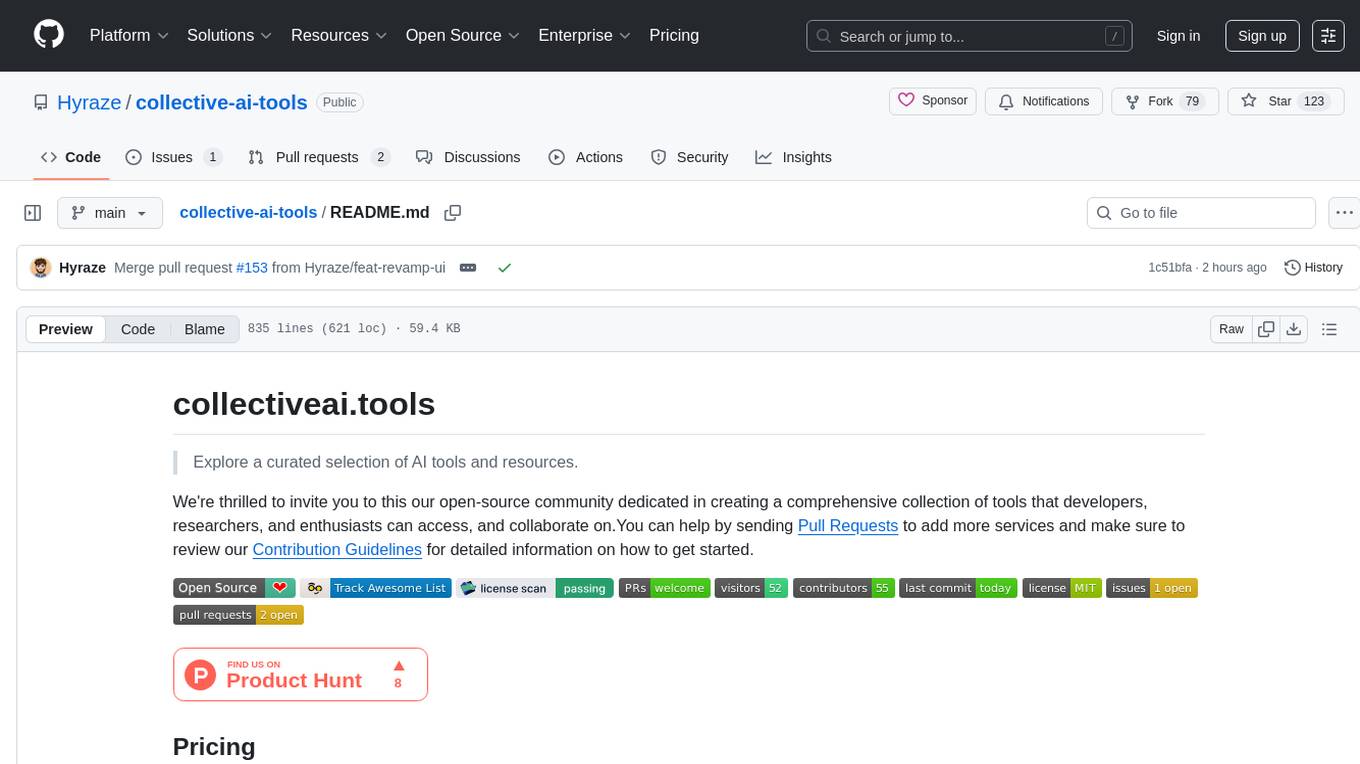Image resolution: width=1360 pixels, height=764 pixels.
Task: Open commit 1c51bfa
Action: click(1170, 268)
